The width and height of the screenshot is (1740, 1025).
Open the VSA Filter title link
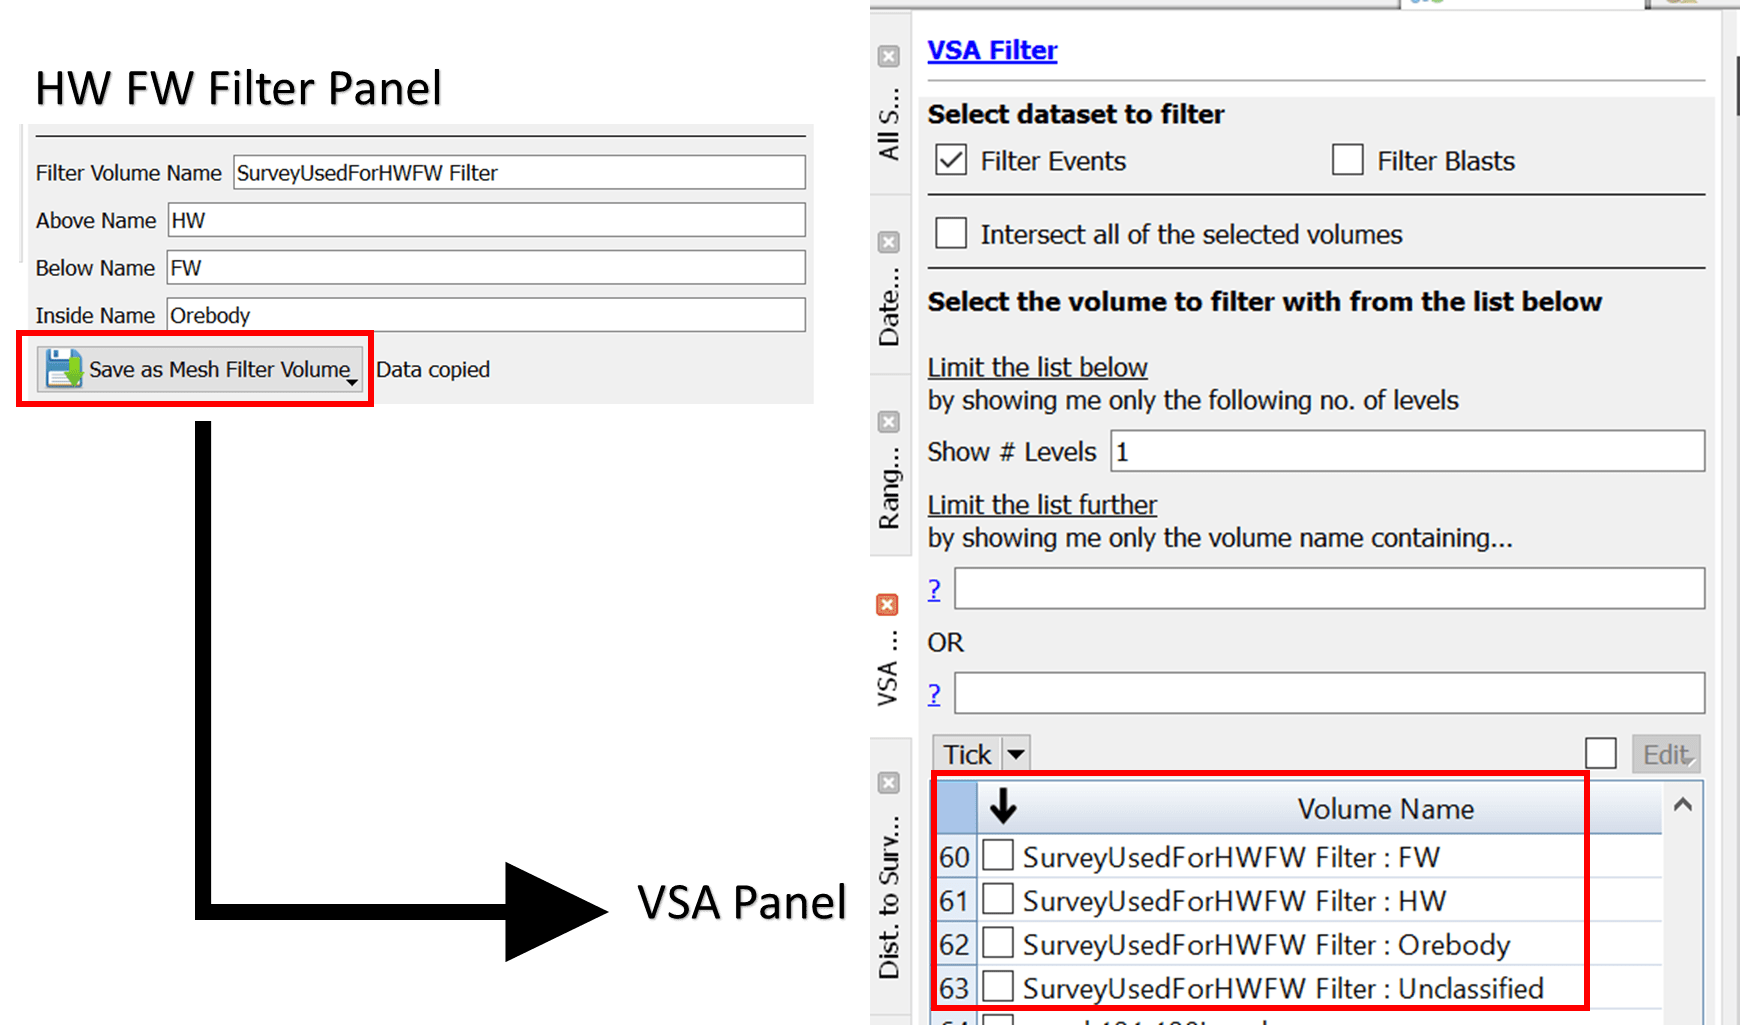click(992, 50)
